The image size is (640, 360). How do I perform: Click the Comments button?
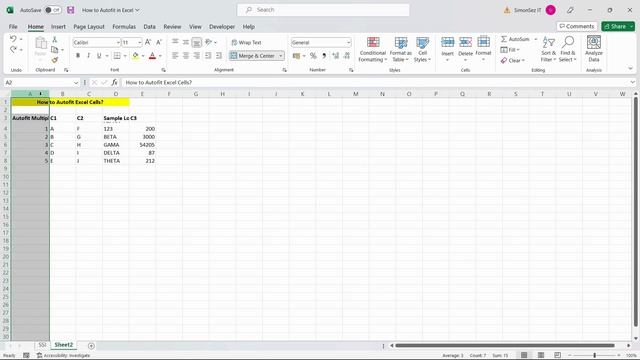point(576,26)
